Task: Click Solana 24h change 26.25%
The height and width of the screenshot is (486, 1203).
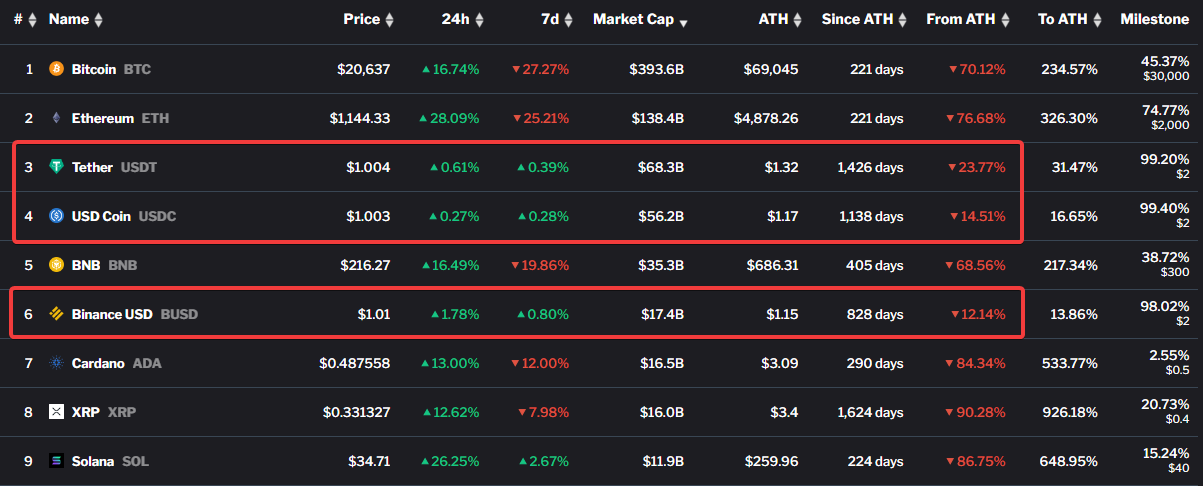Action: (450, 461)
